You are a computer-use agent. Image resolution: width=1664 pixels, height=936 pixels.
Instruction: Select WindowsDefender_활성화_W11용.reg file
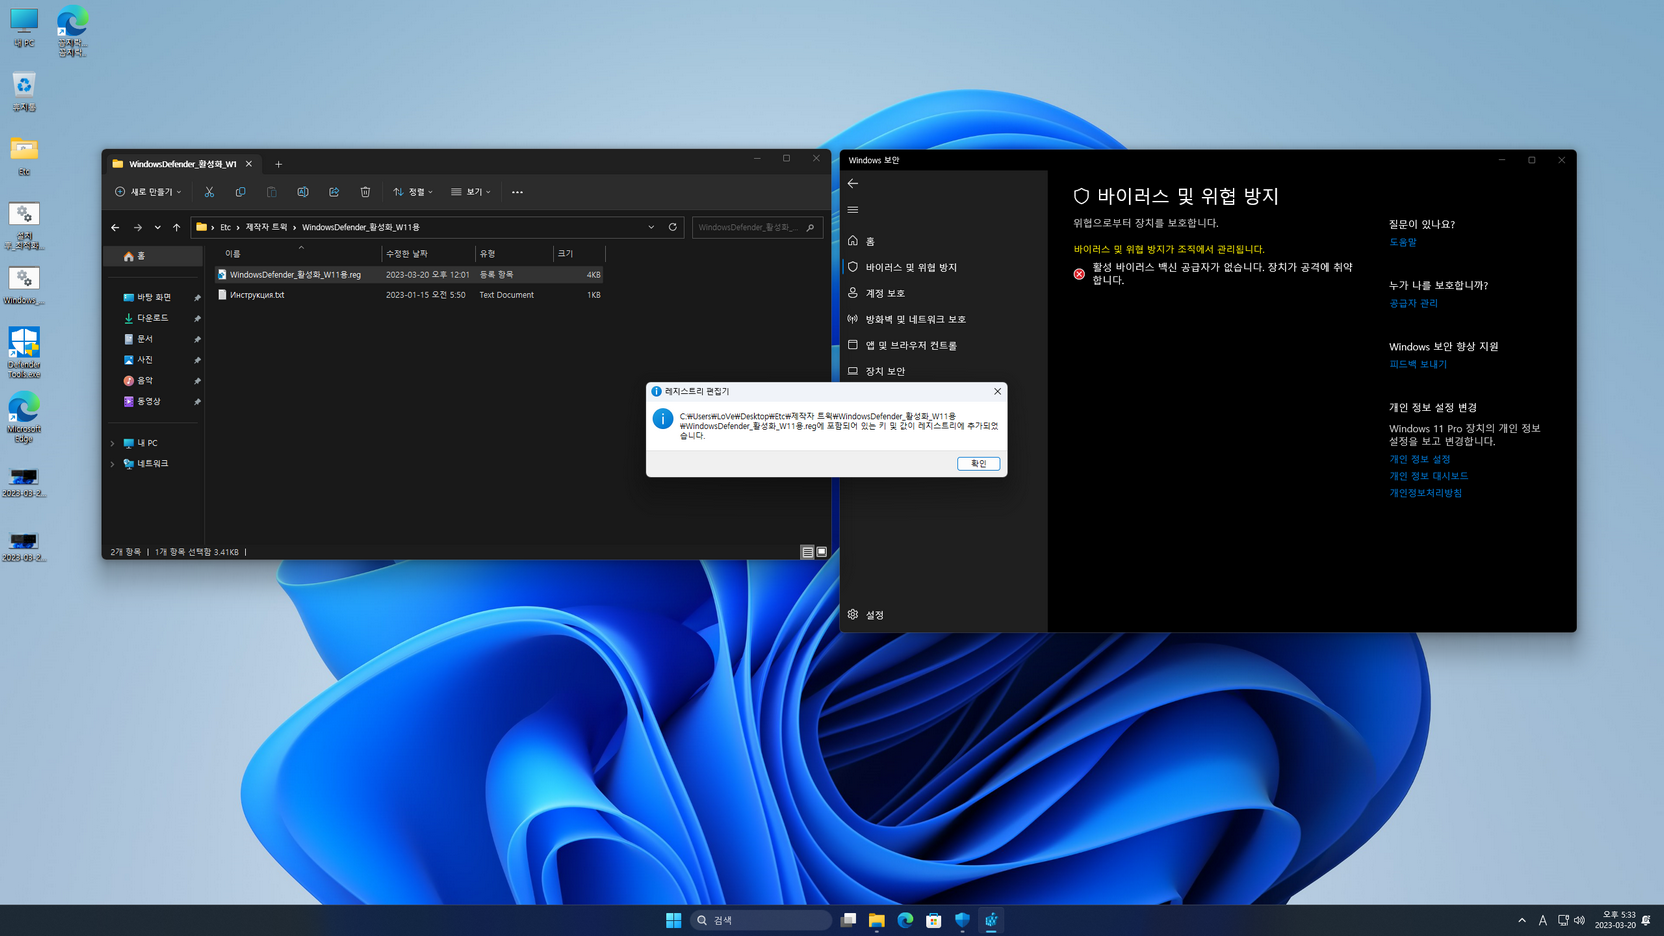tap(409, 274)
